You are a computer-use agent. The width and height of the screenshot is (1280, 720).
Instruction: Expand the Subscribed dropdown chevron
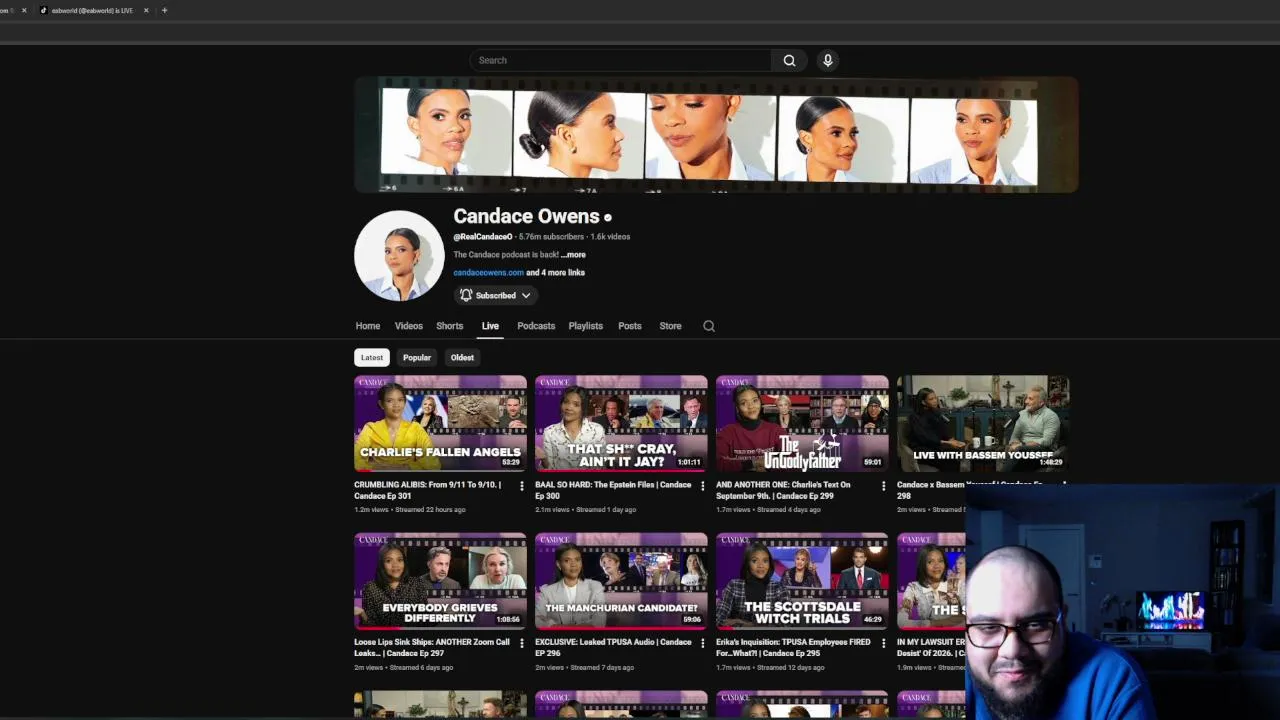[x=526, y=295]
